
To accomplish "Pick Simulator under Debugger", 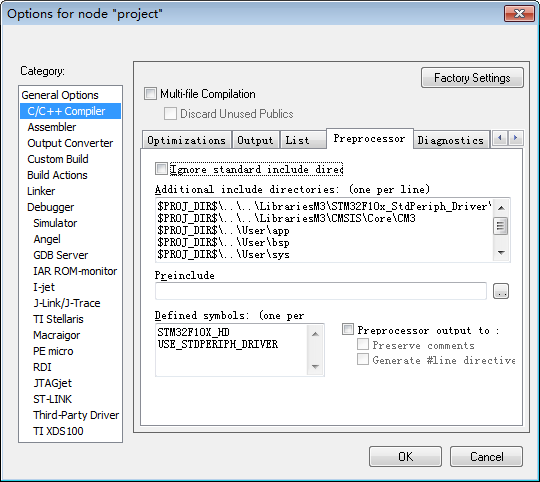I will (x=55, y=223).
